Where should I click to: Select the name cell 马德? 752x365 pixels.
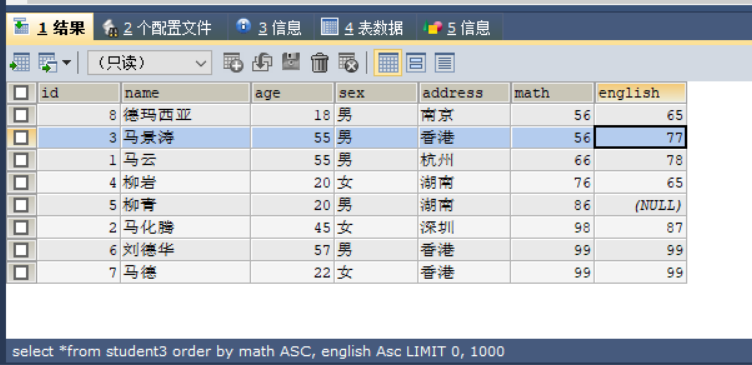[x=186, y=273]
